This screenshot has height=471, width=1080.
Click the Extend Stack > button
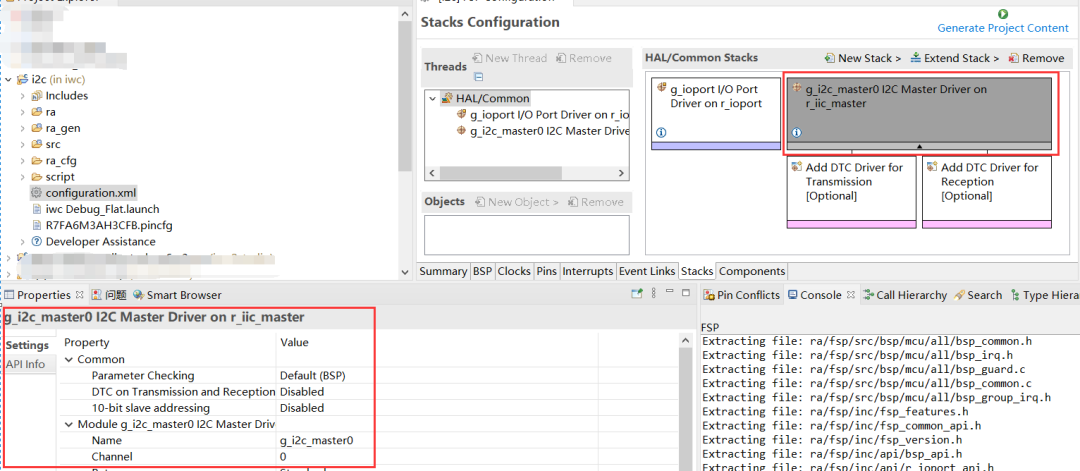tap(955, 58)
